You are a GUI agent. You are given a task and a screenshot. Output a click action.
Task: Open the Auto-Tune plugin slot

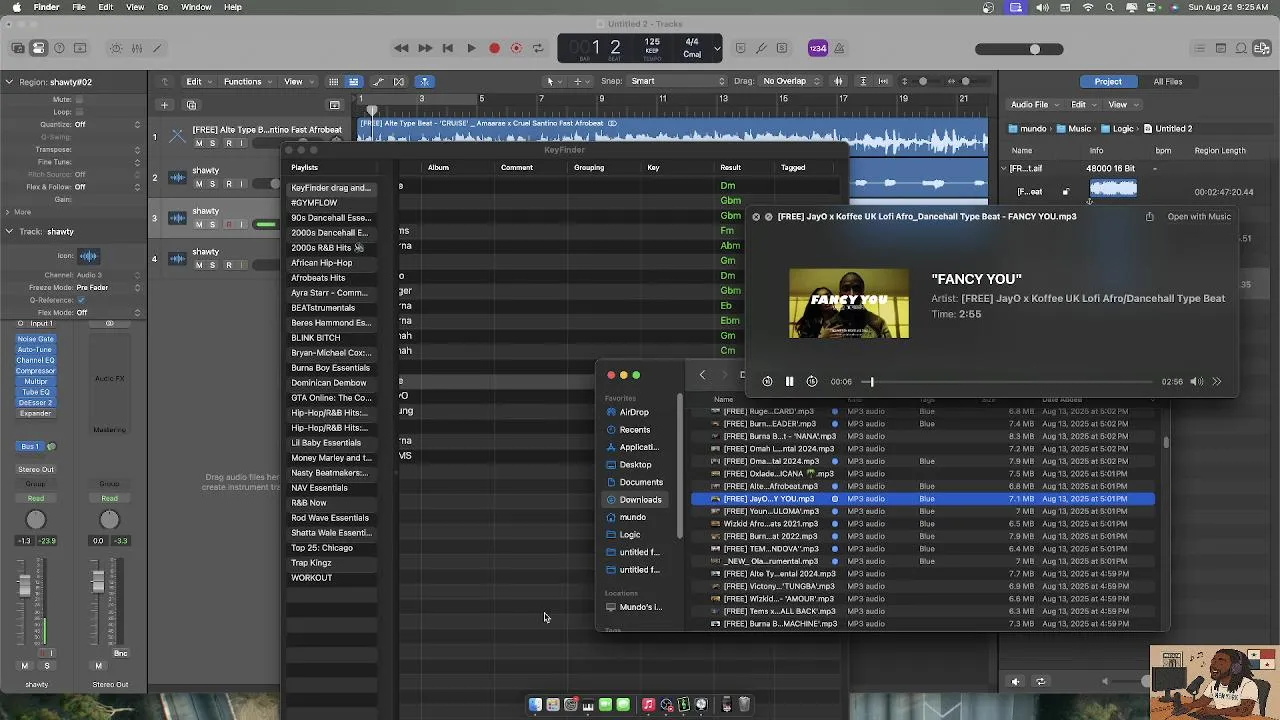click(35, 350)
